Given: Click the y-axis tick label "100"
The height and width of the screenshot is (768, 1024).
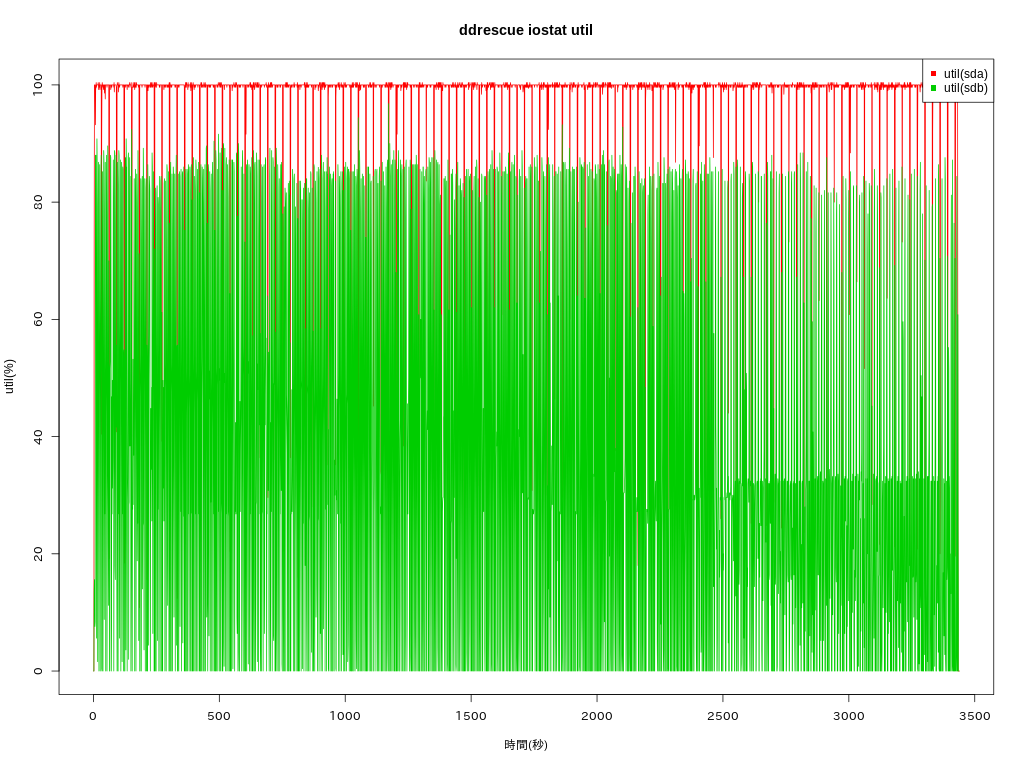Looking at the screenshot, I should [x=38, y=85].
